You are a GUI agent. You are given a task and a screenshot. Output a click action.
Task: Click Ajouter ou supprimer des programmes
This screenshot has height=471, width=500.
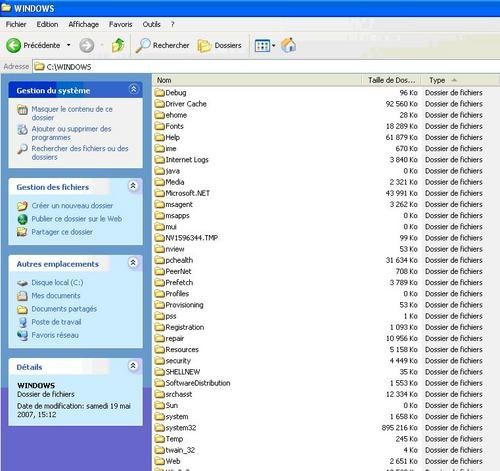pyautogui.click(x=71, y=133)
